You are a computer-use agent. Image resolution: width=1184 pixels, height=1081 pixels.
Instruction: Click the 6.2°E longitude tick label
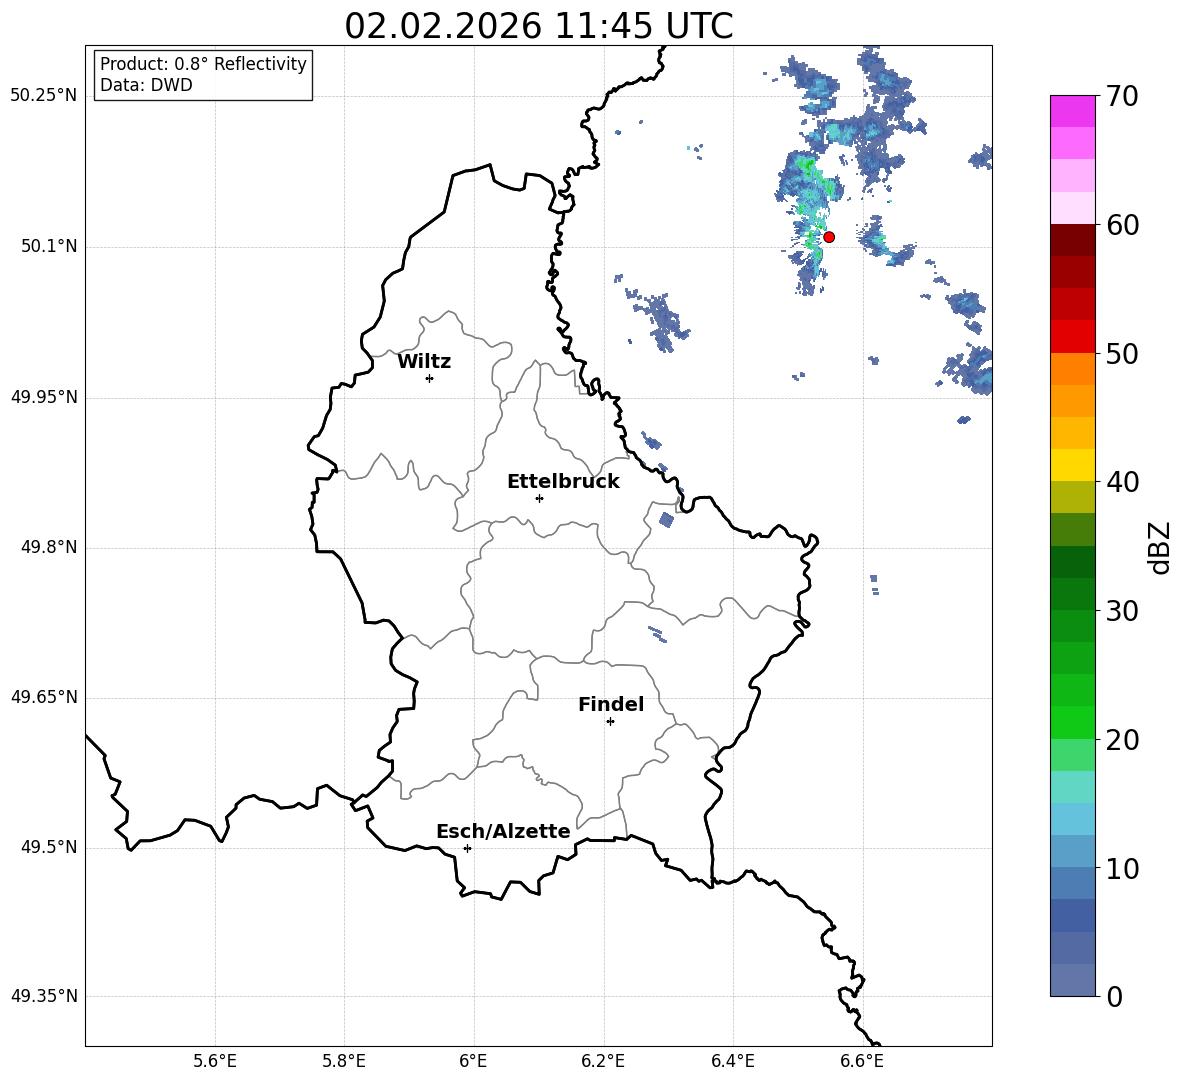pos(603,1061)
